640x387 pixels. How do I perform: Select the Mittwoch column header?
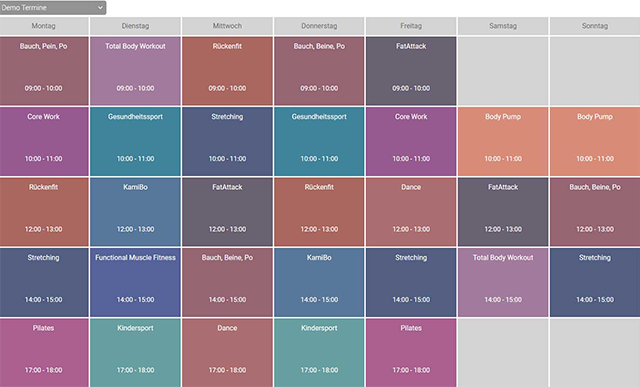tap(227, 26)
